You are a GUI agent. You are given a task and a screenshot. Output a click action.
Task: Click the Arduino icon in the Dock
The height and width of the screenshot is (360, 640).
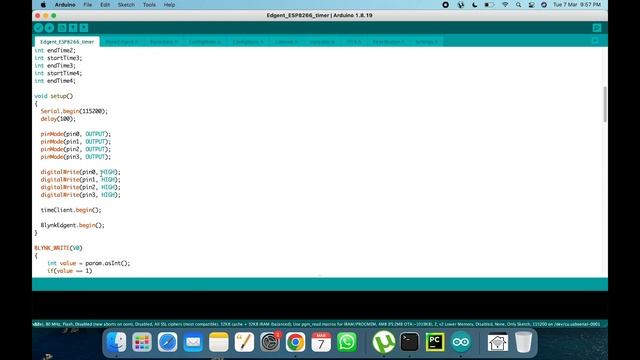click(x=461, y=342)
